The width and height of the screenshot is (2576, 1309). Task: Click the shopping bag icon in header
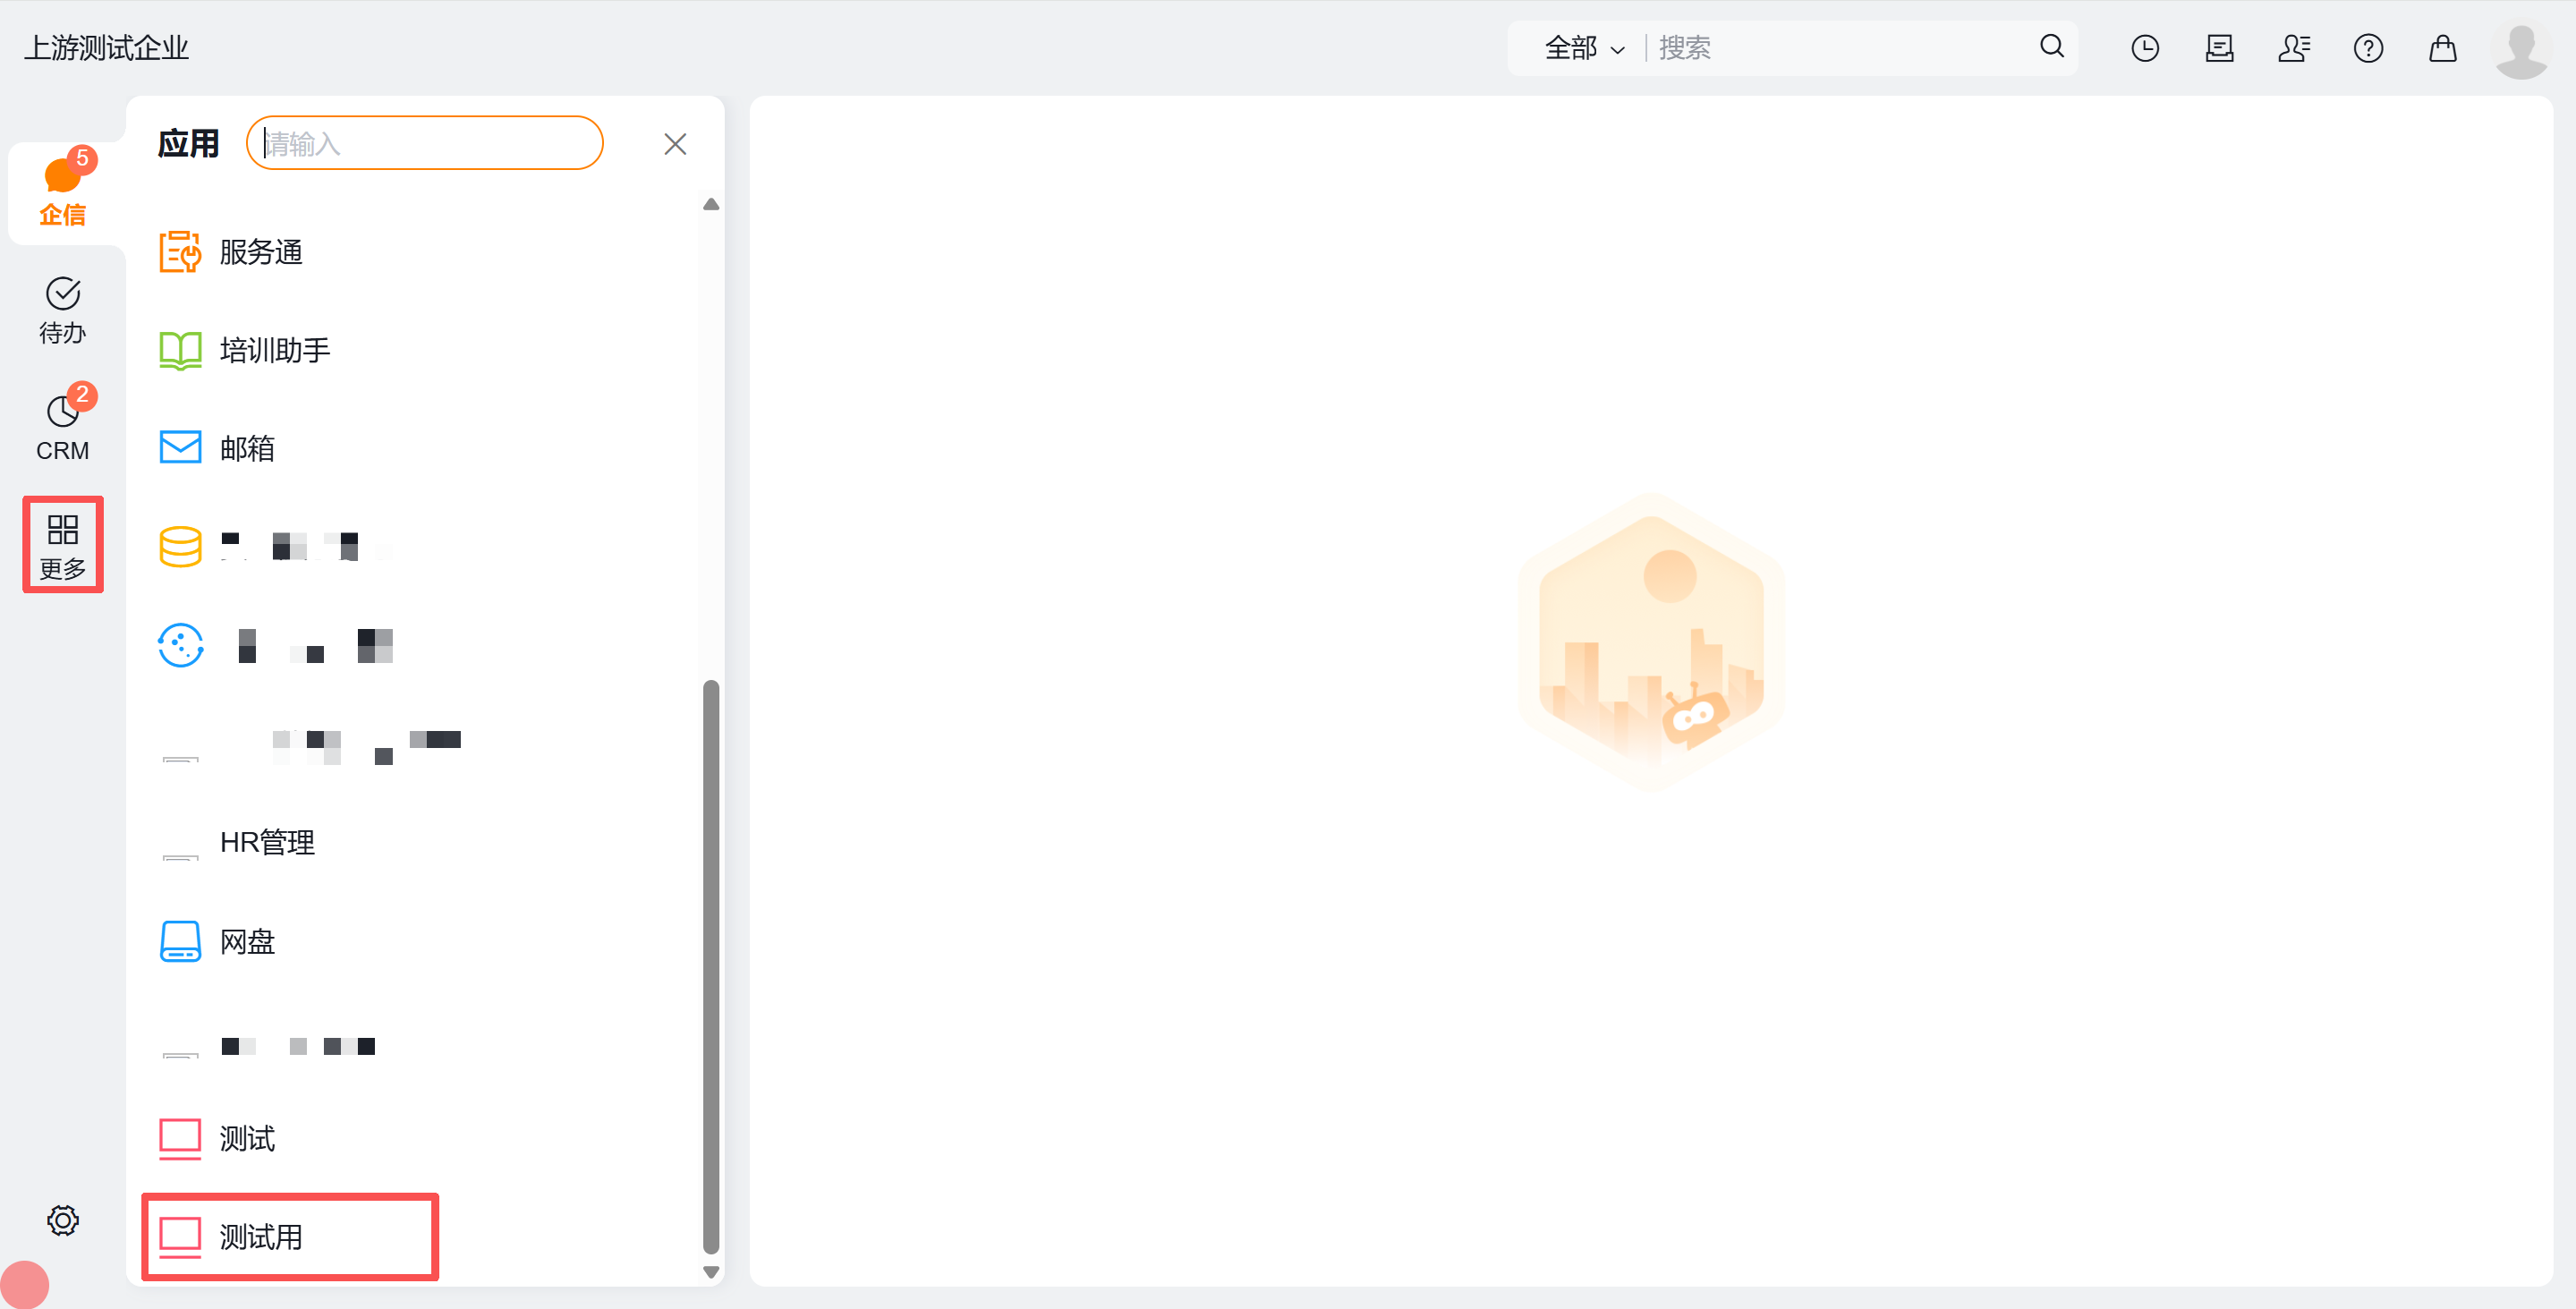click(x=2443, y=48)
